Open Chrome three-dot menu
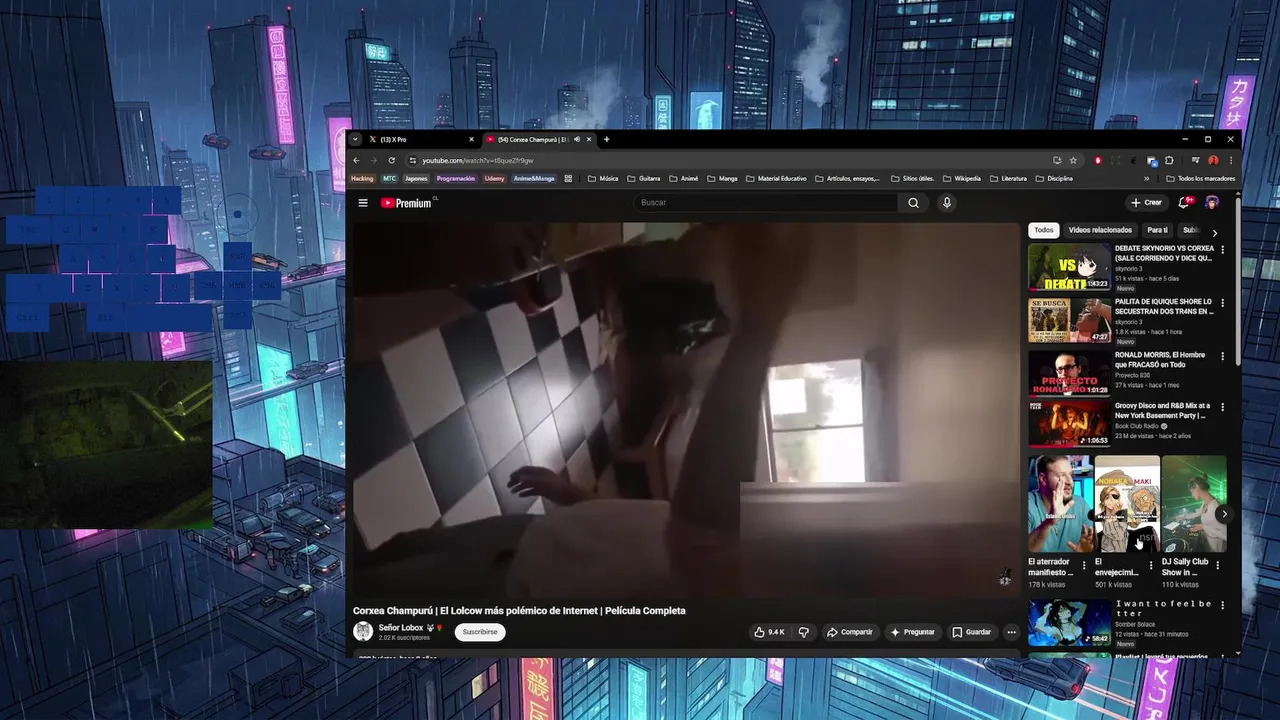 (1231, 160)
